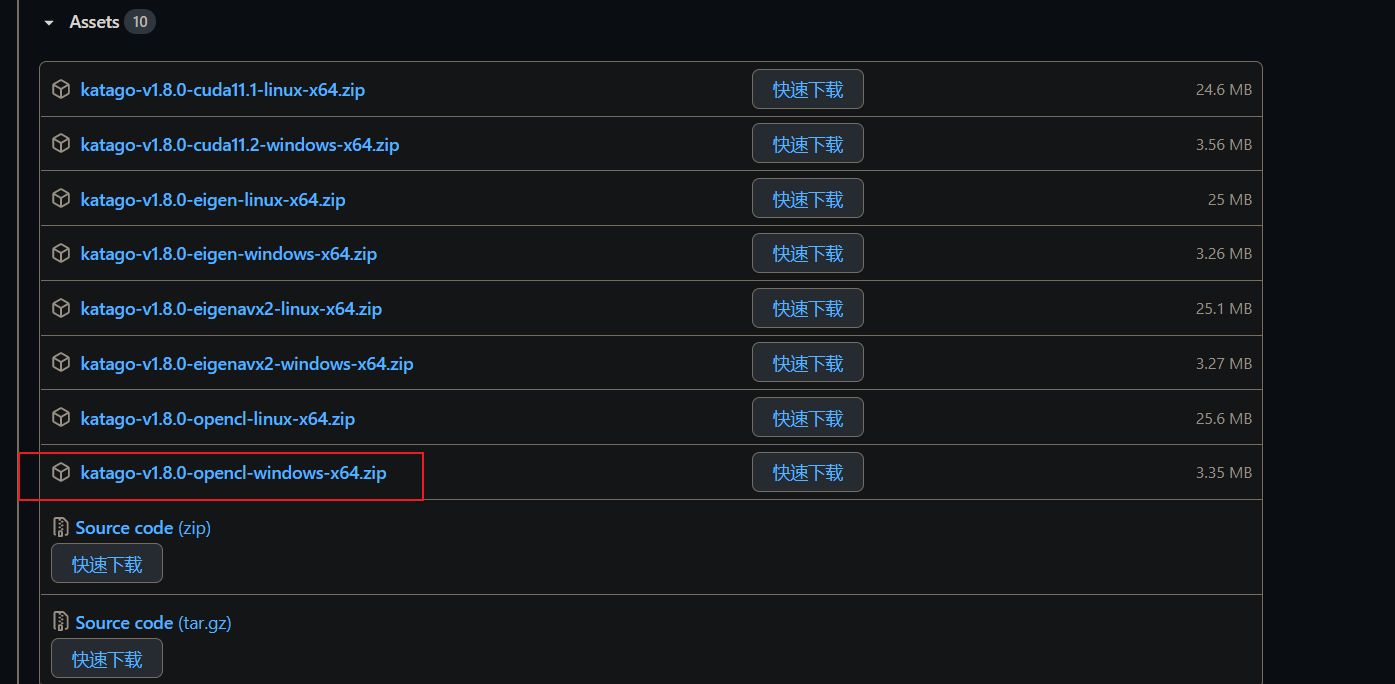The image size is (1395, 684).
Task: Click package icon beside cuda11.2-windows zip
Action: 61,144
